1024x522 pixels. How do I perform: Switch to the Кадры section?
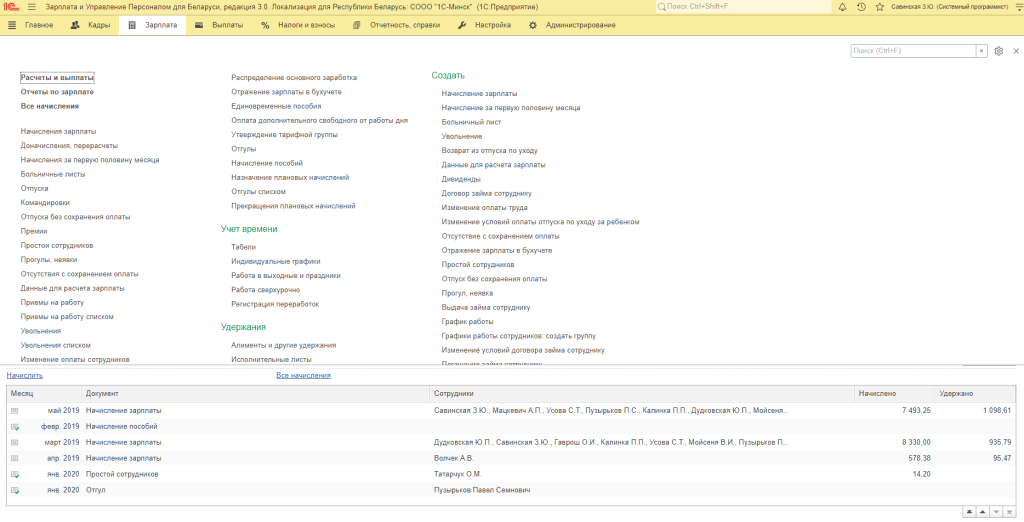click(92, 24)
